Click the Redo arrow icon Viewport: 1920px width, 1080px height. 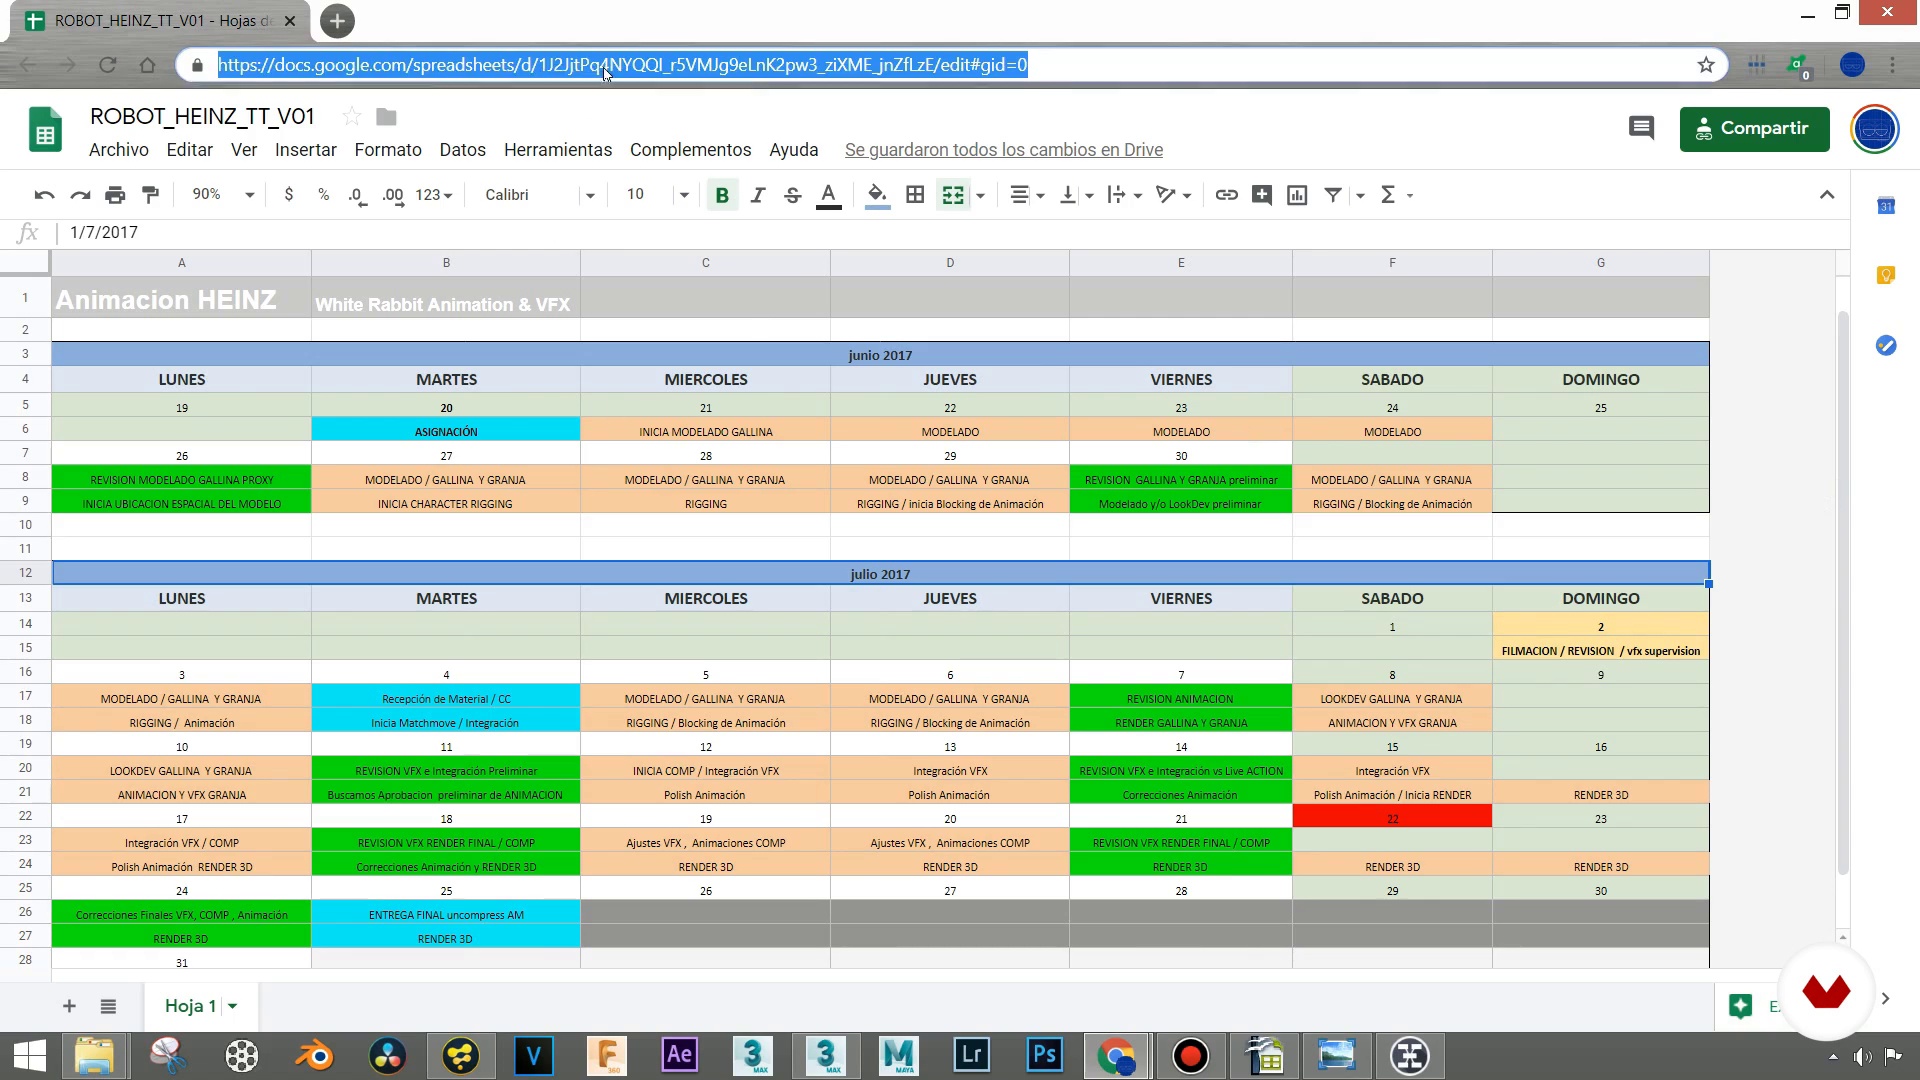pos(80,195)
